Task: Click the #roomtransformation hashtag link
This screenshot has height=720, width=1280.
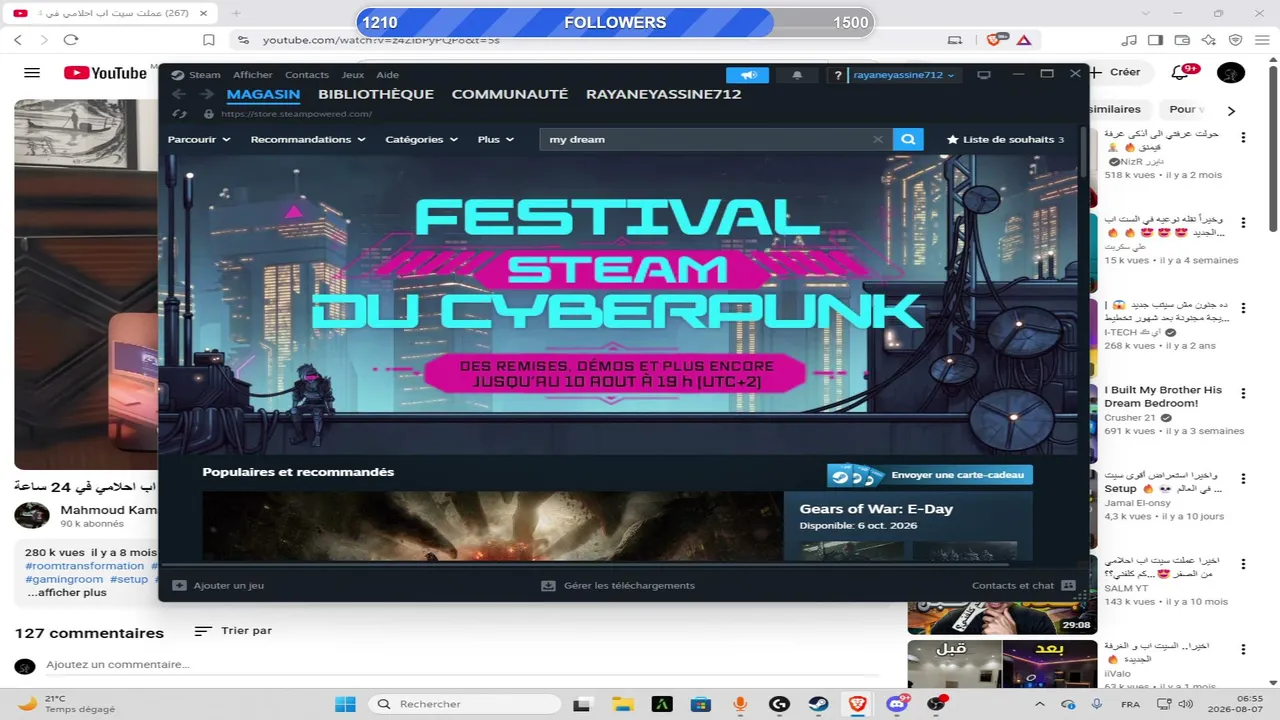Action: [85, 566]
